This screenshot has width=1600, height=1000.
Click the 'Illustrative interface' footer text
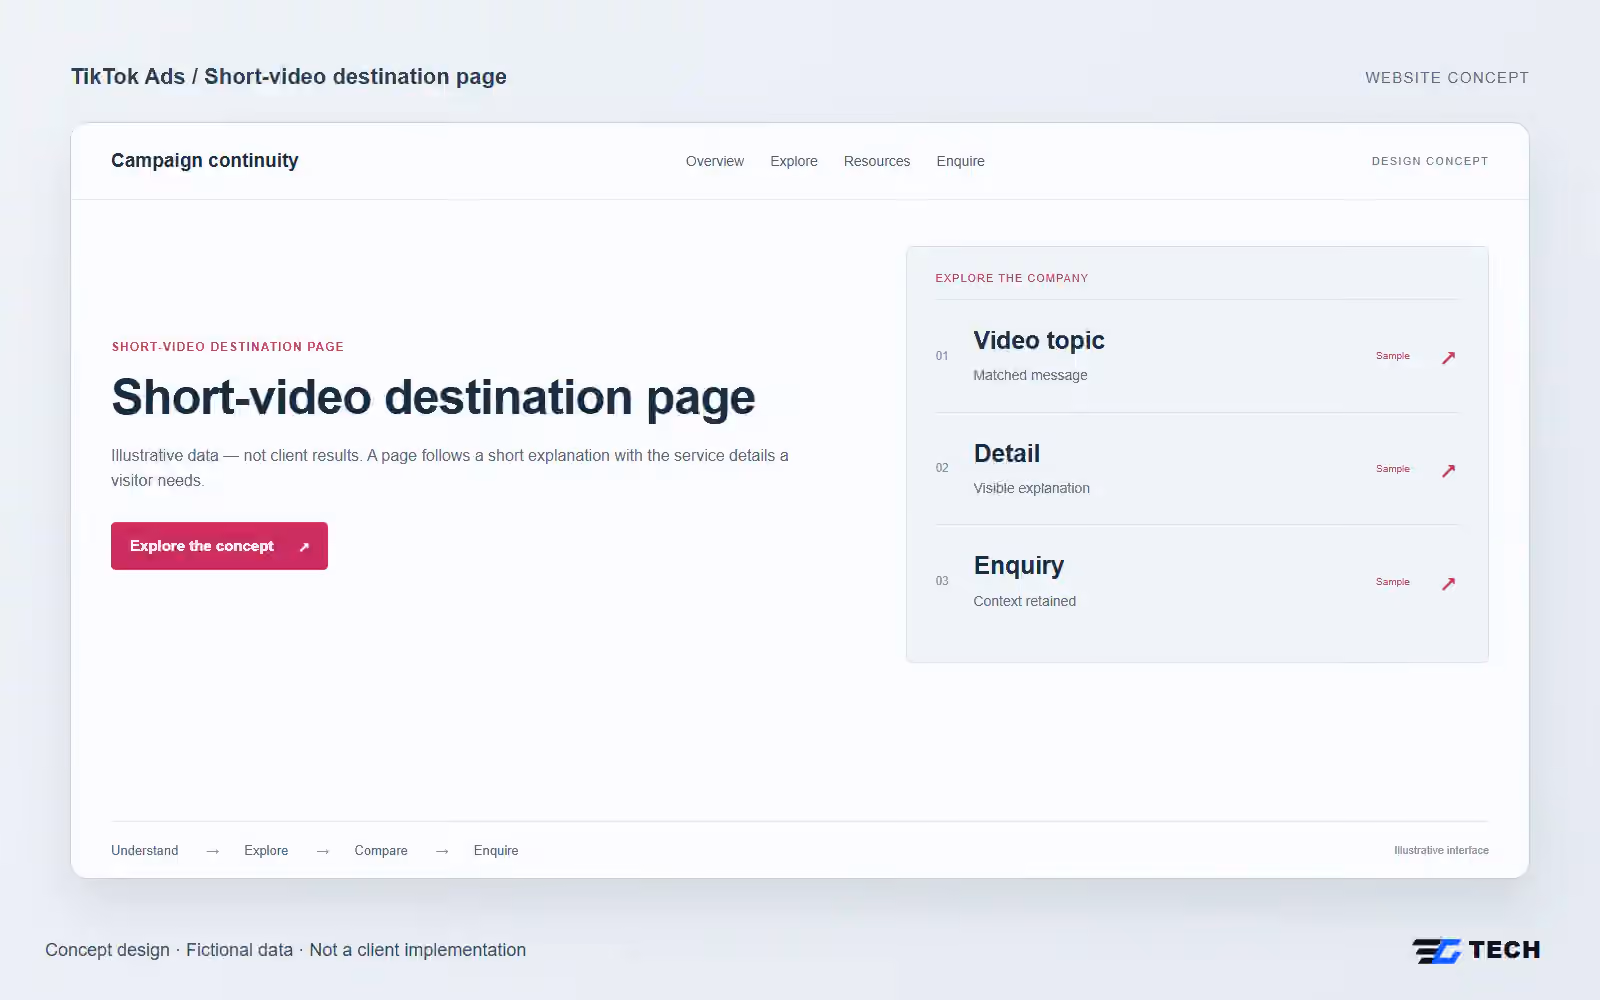click(1441, 850)
